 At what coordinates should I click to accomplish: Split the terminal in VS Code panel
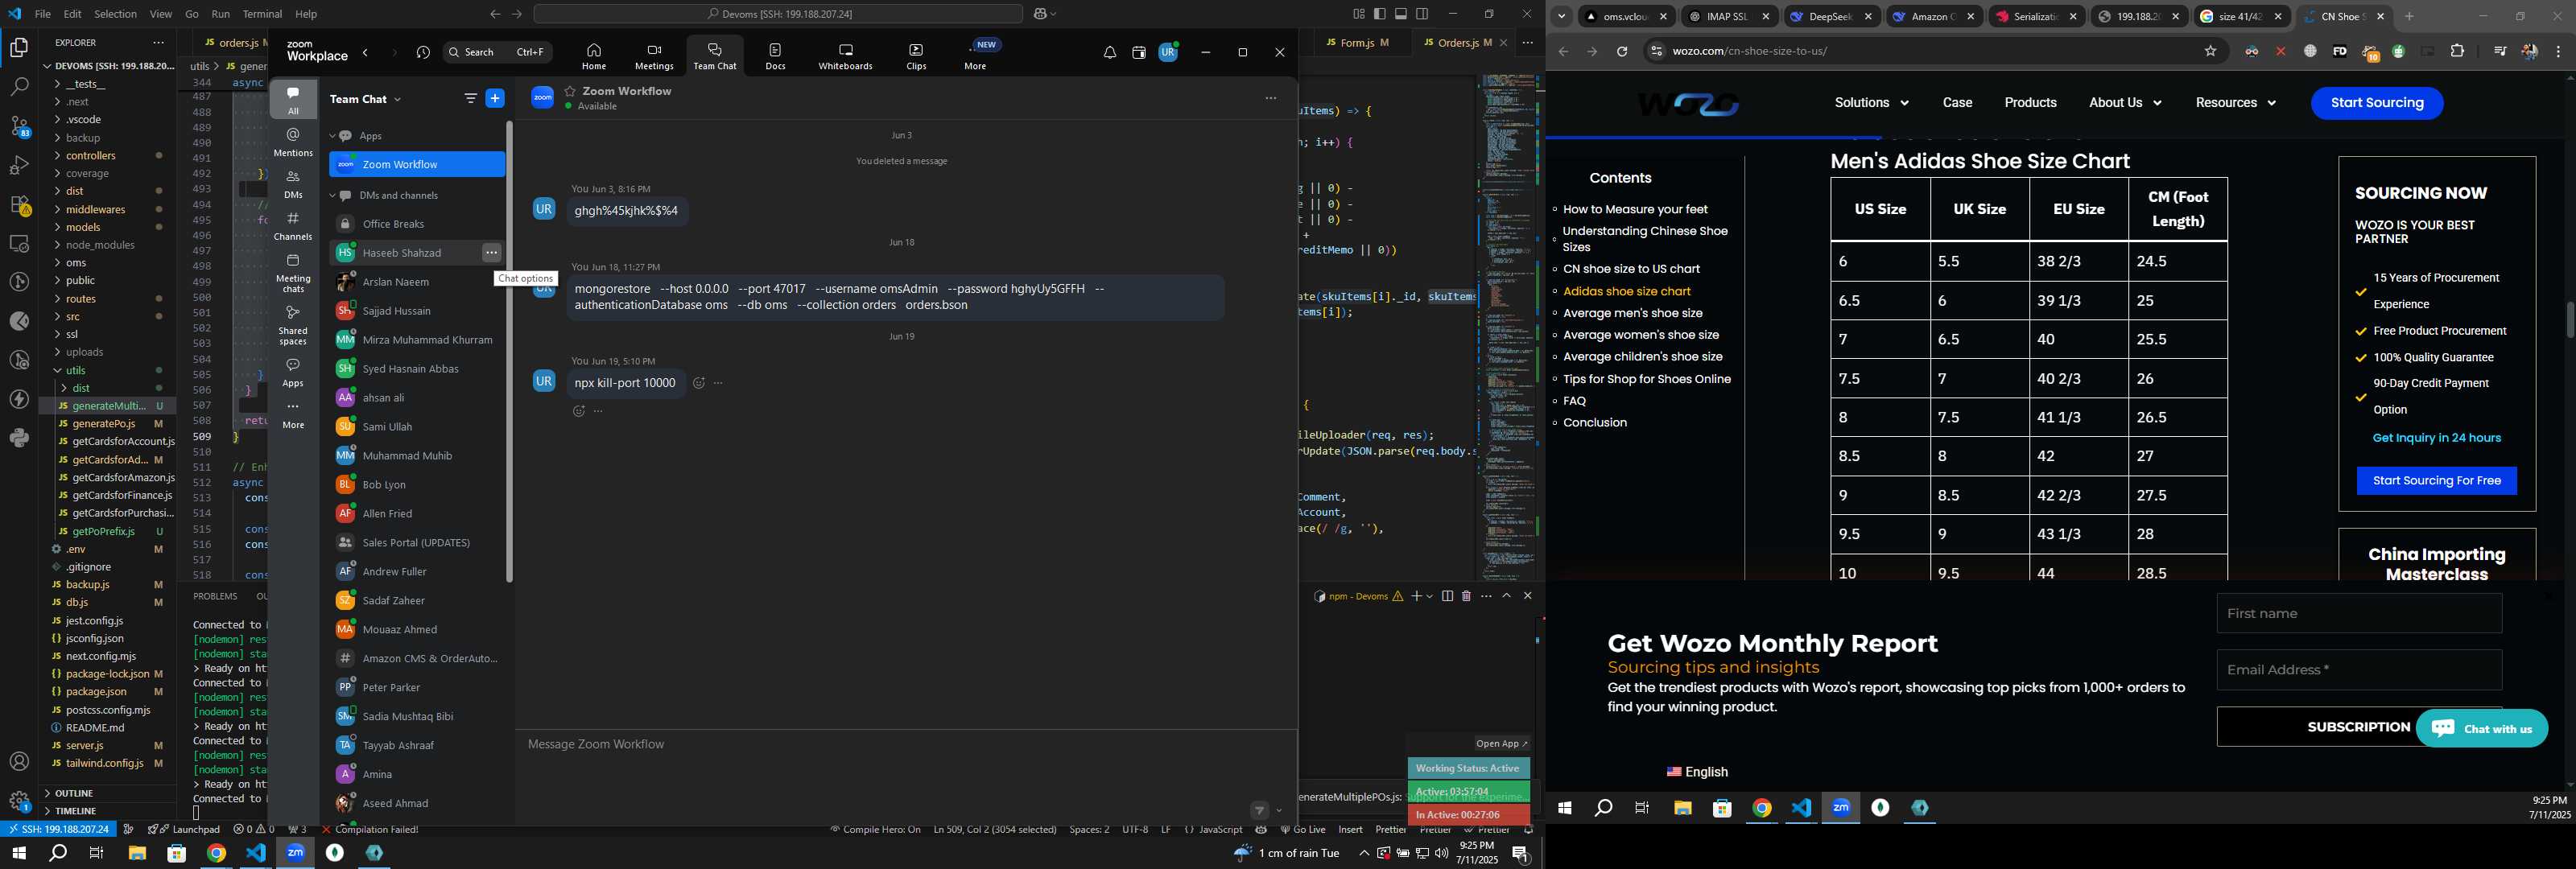[1447, 596]
